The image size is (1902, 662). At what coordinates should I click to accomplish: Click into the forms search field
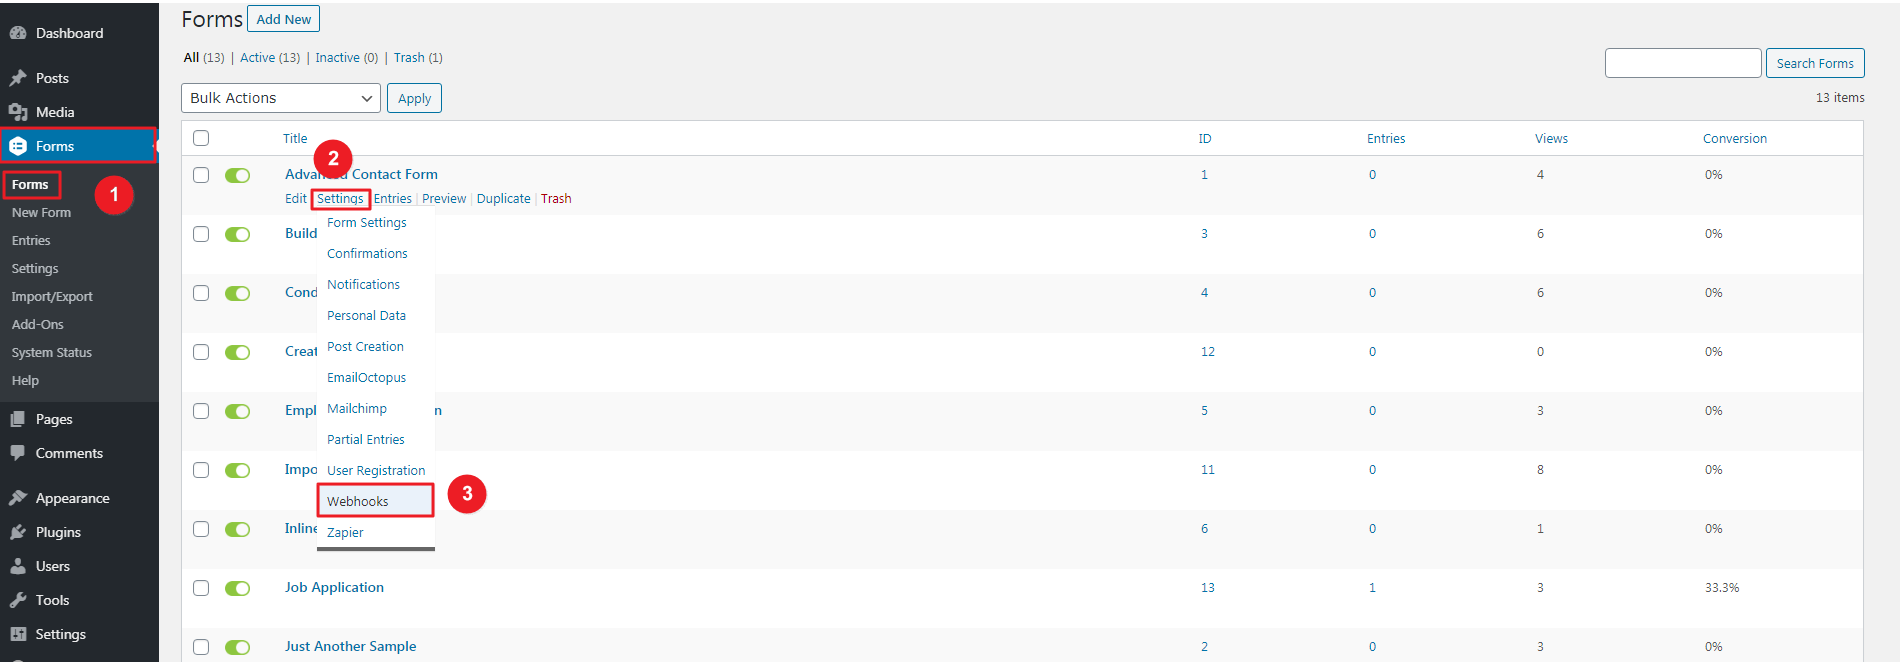point(1682,63)
